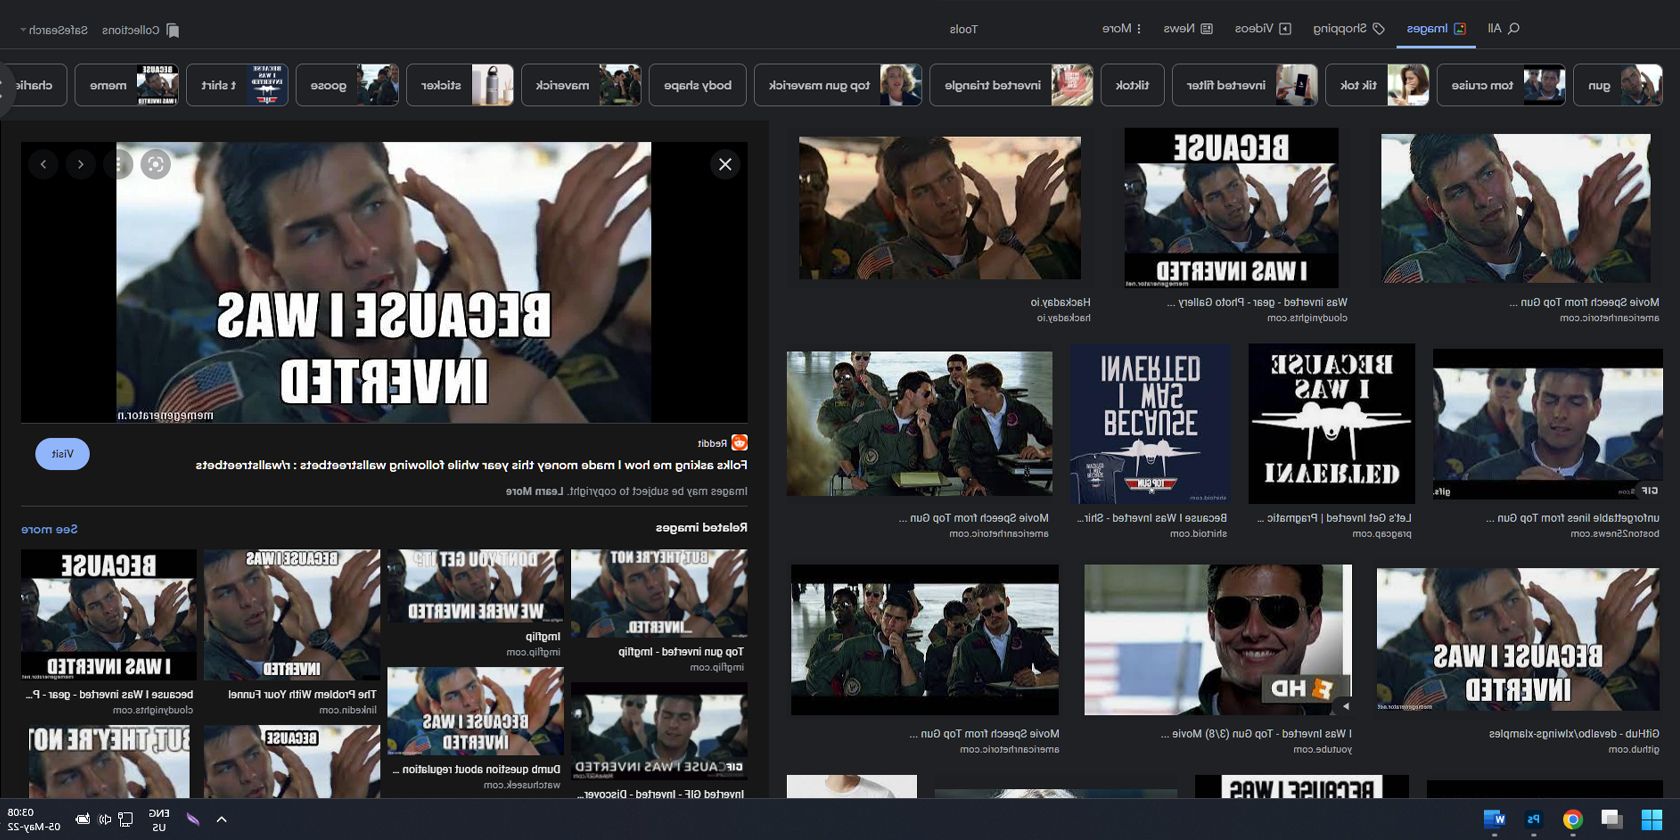This screenshot has width=1680, height=840.
Task: Open the Tools filter options
Action: pos(963,29)
